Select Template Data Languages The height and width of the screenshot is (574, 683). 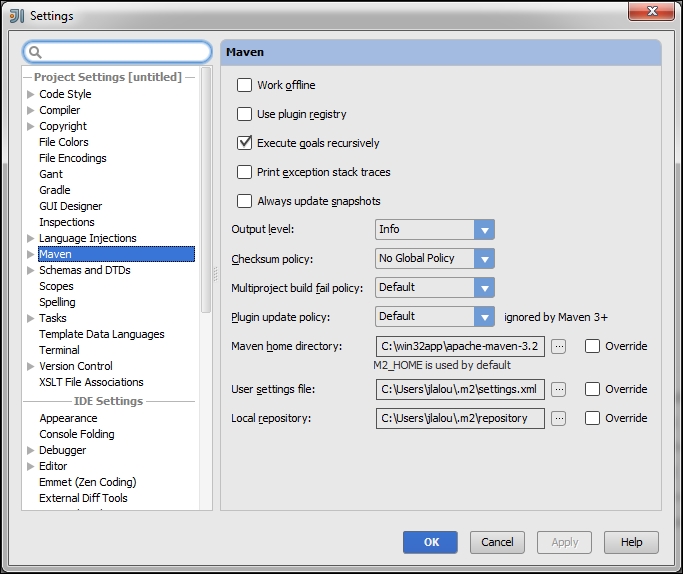[x=102, y=334]
